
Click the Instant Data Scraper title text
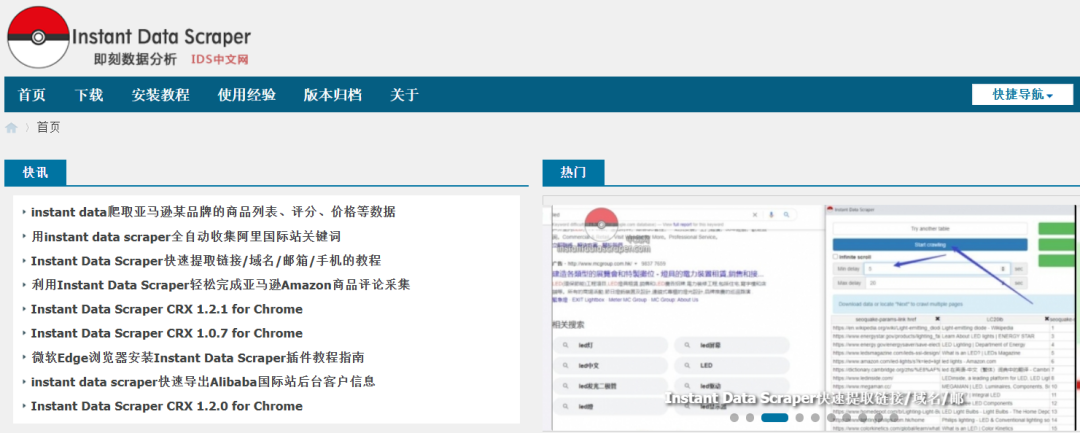(x=161, y=36)
